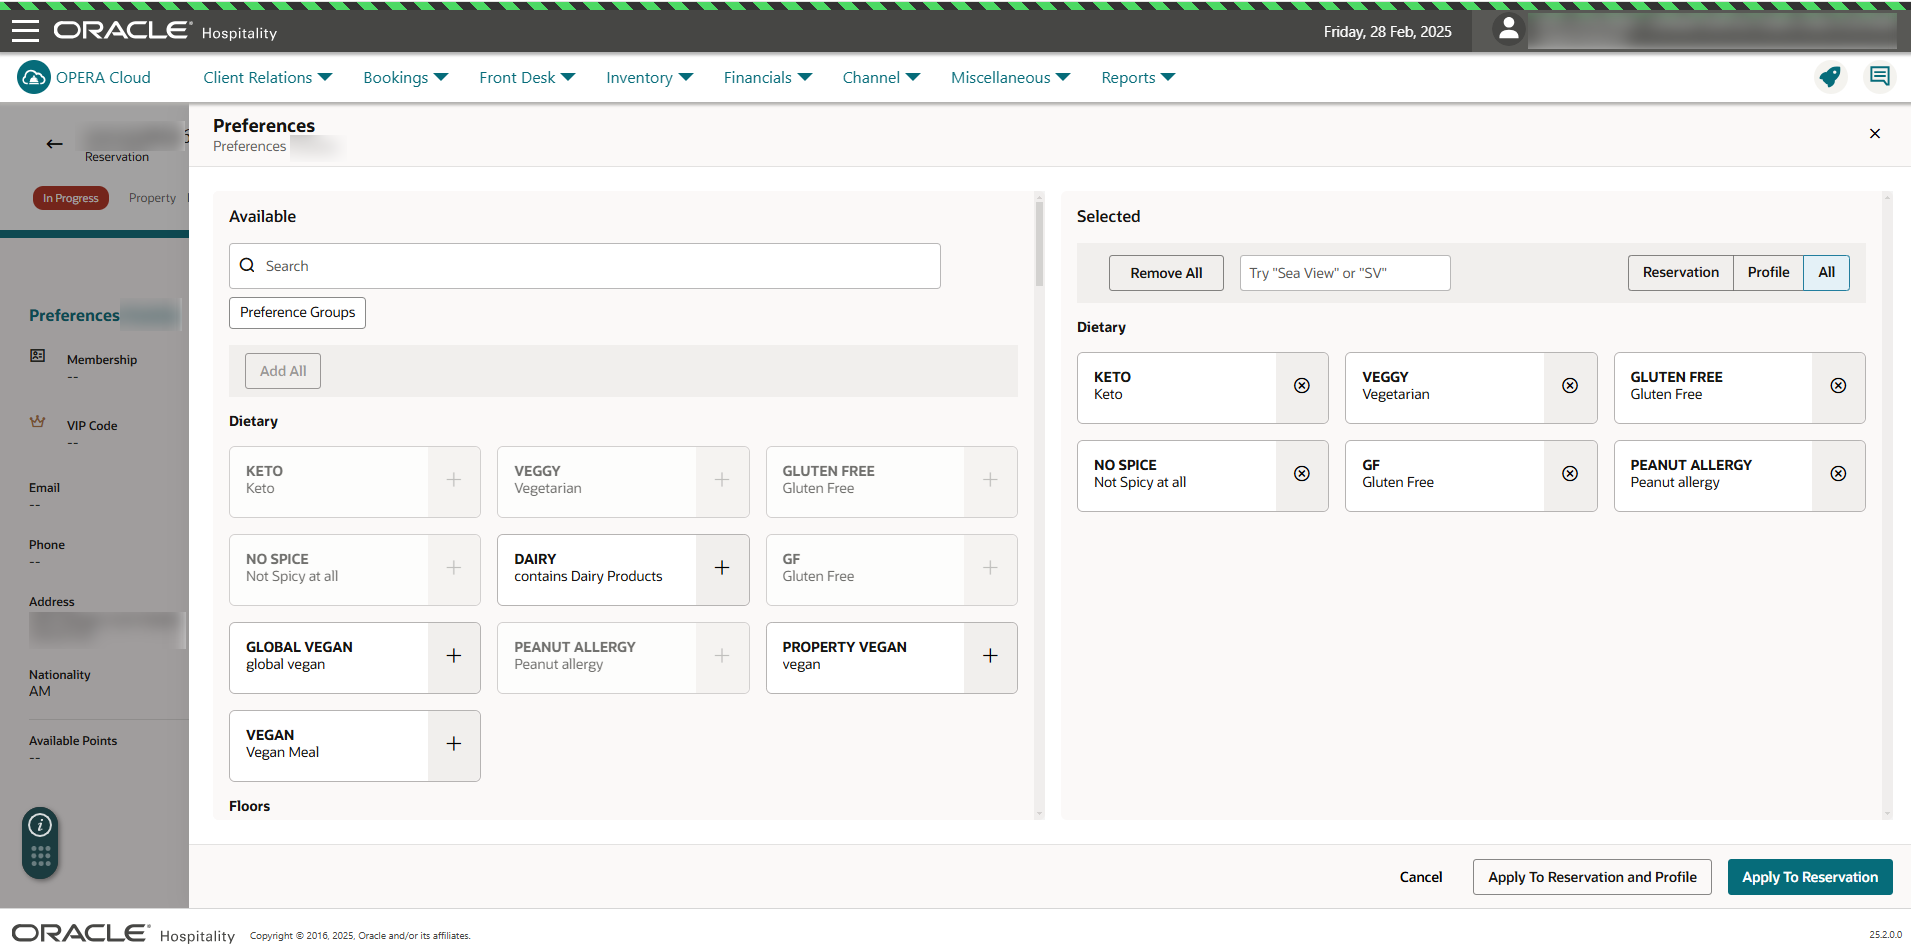
Task: Expand the Front Desk menu
Action: [527, 77]
